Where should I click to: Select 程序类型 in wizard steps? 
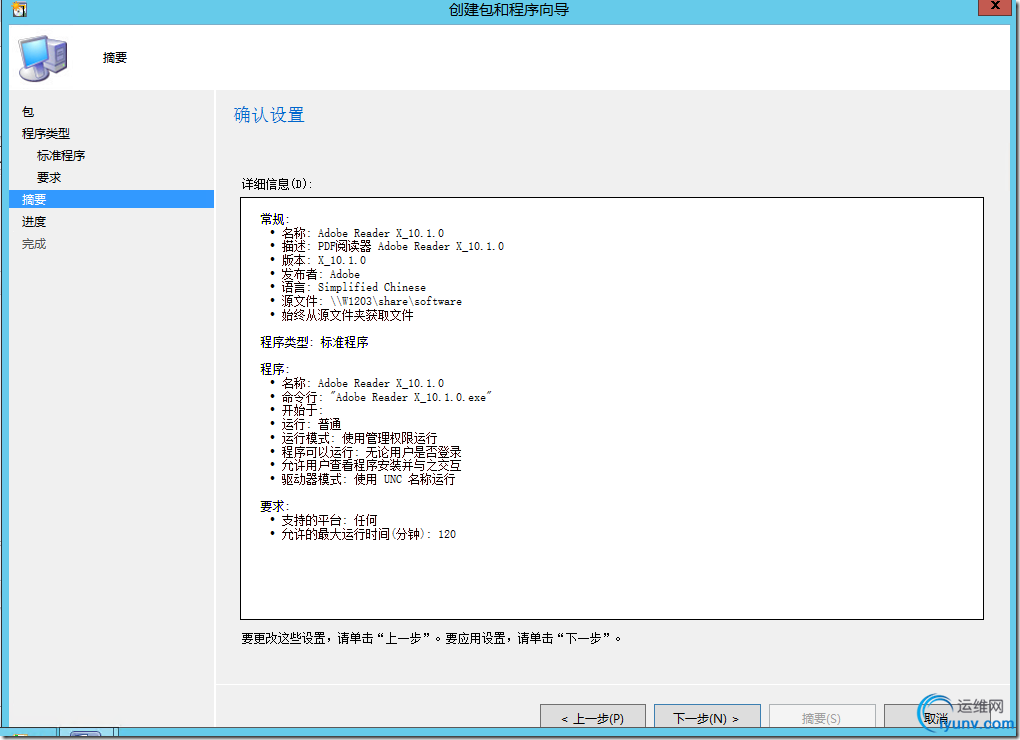[x=46, y=133]
